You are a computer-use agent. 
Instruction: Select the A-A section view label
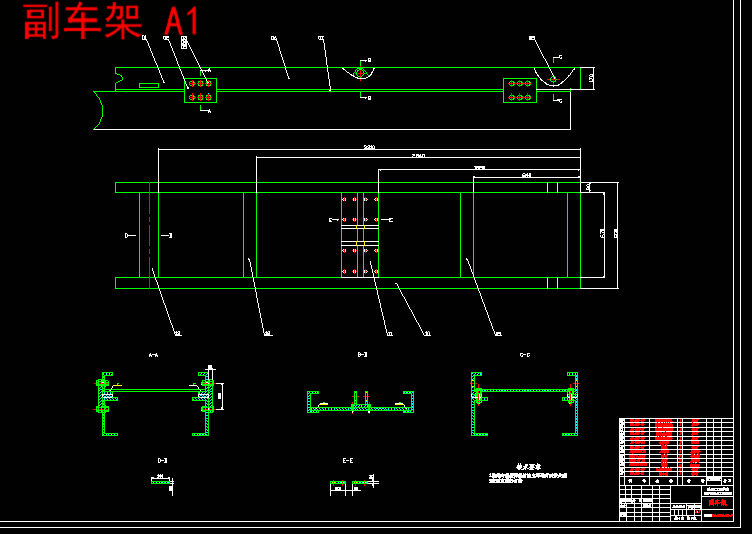coord(153,356)
